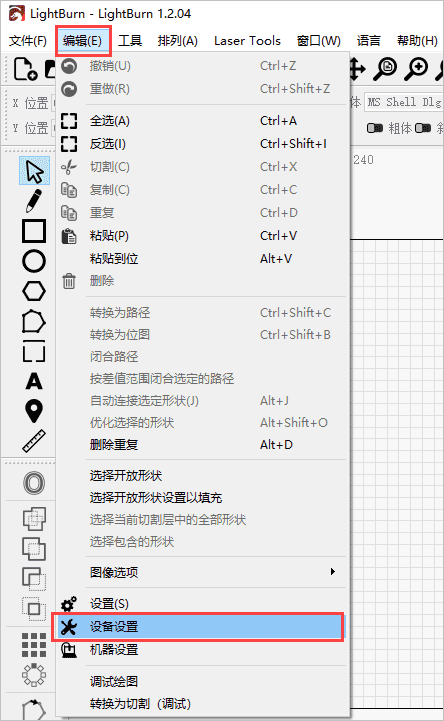
Task: Toggle the 粗体 bold switch
Action: tap(375, 128)
